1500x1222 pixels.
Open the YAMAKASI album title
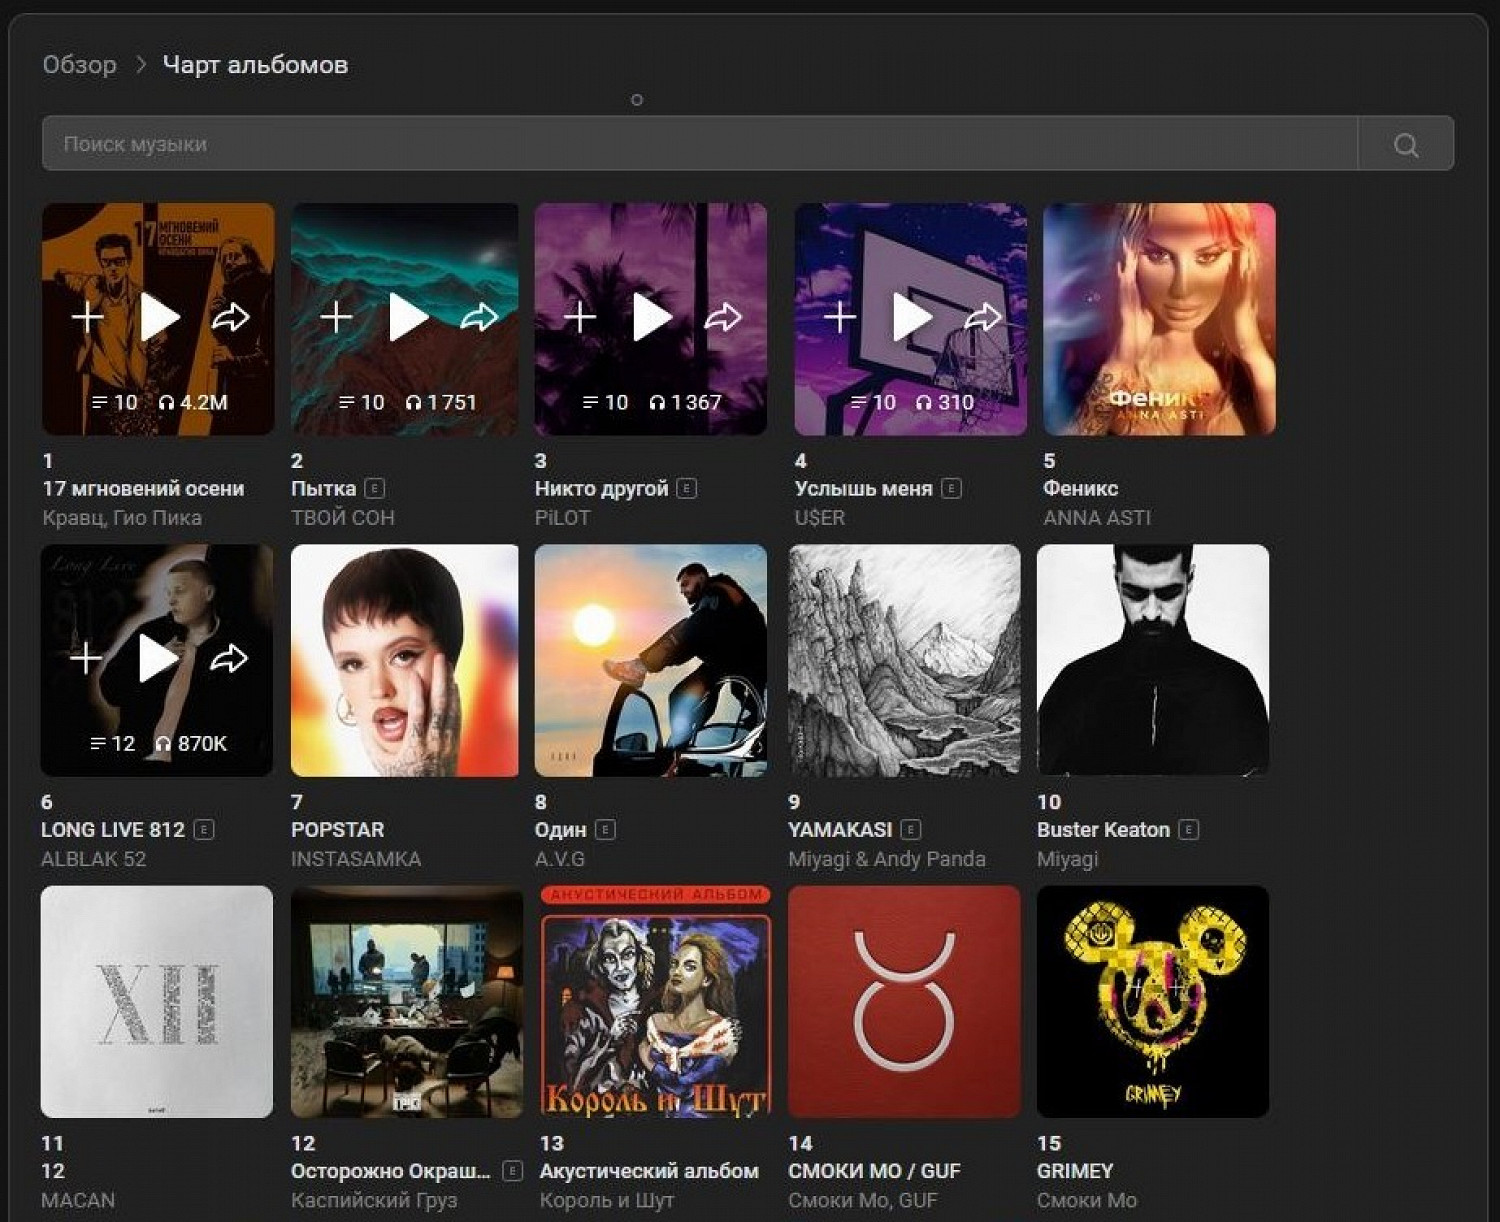[840, 830]
